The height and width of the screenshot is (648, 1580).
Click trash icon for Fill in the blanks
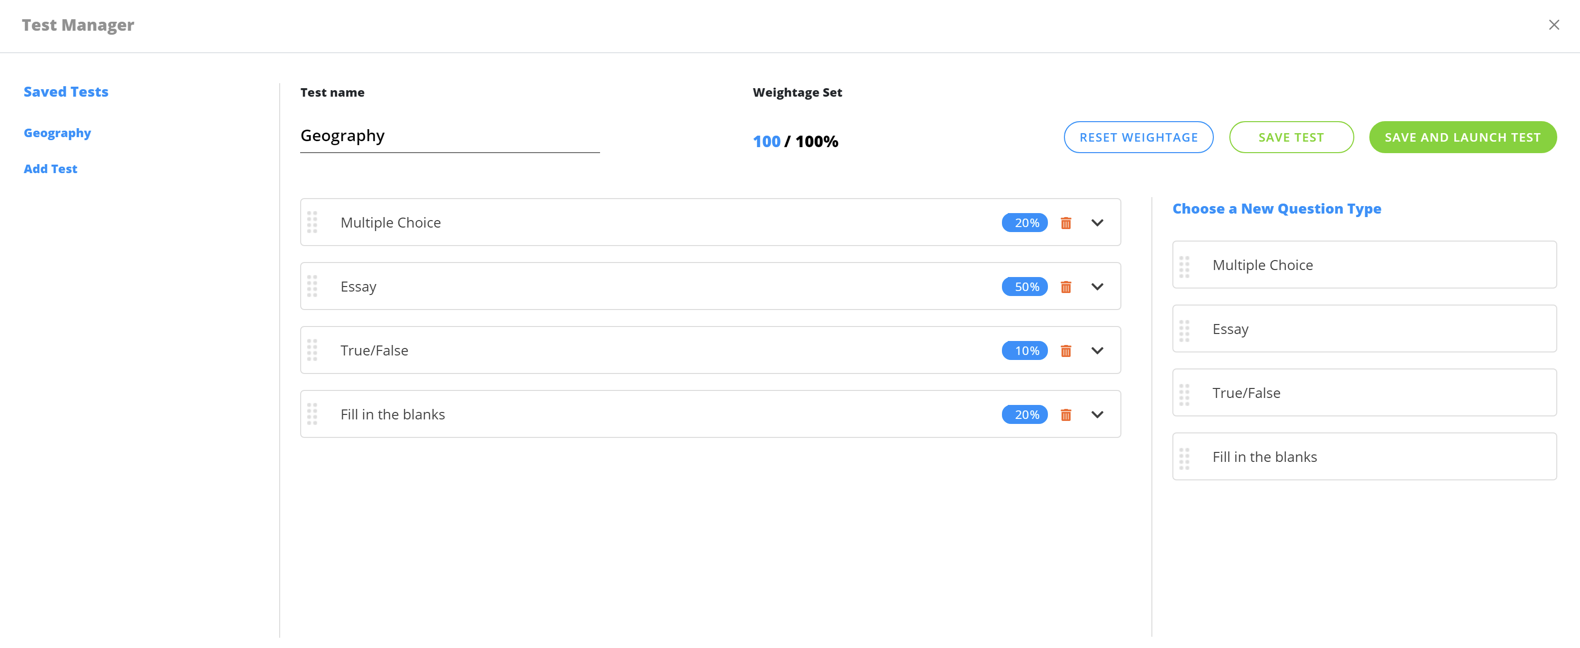coord(1066,415)
